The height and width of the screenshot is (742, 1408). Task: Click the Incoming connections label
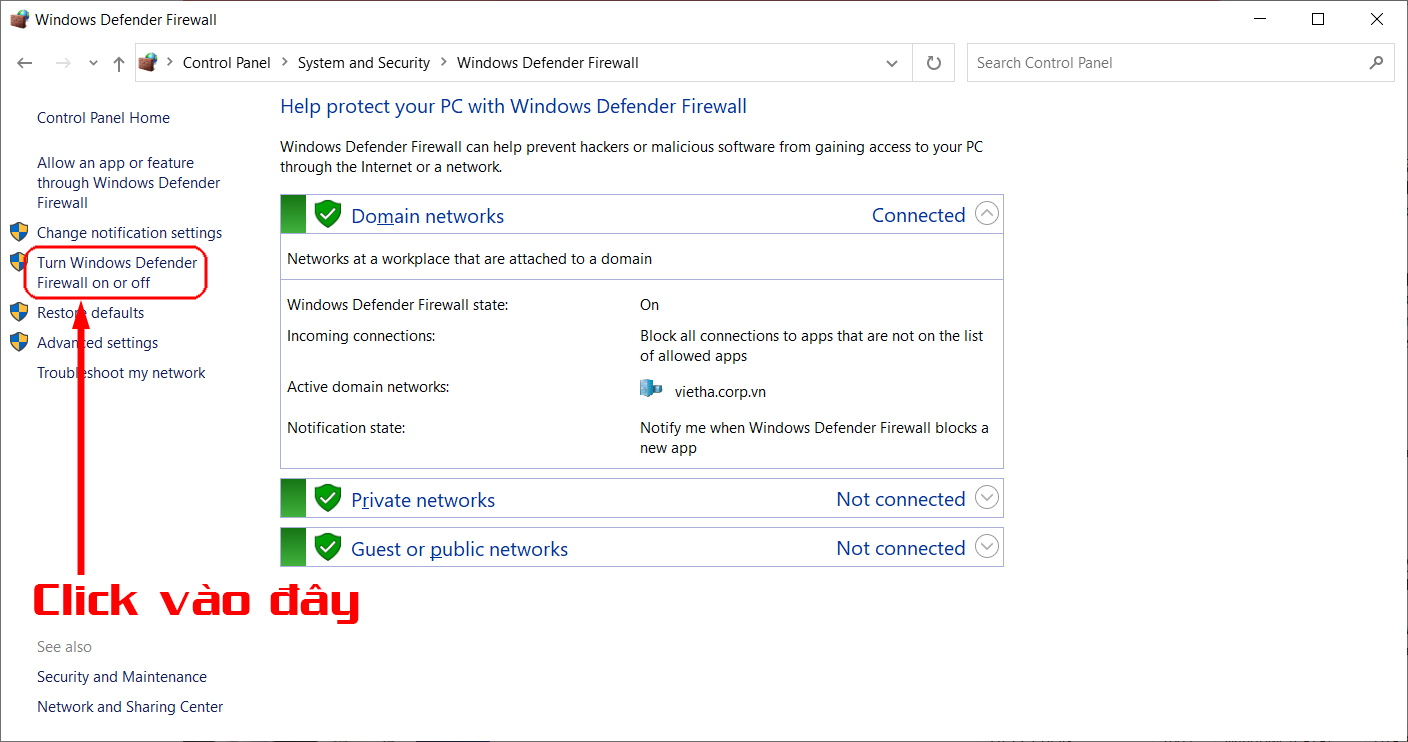point(361,336)
